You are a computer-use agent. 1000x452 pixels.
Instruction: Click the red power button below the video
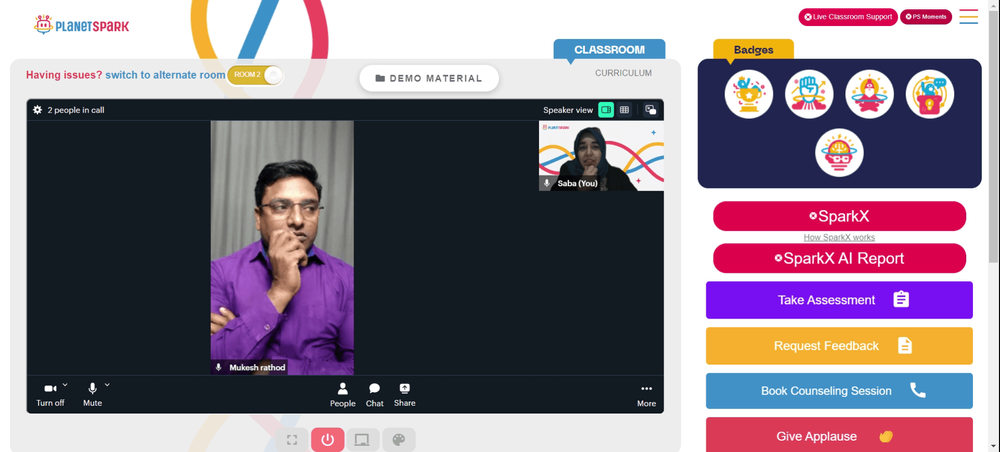328,440
